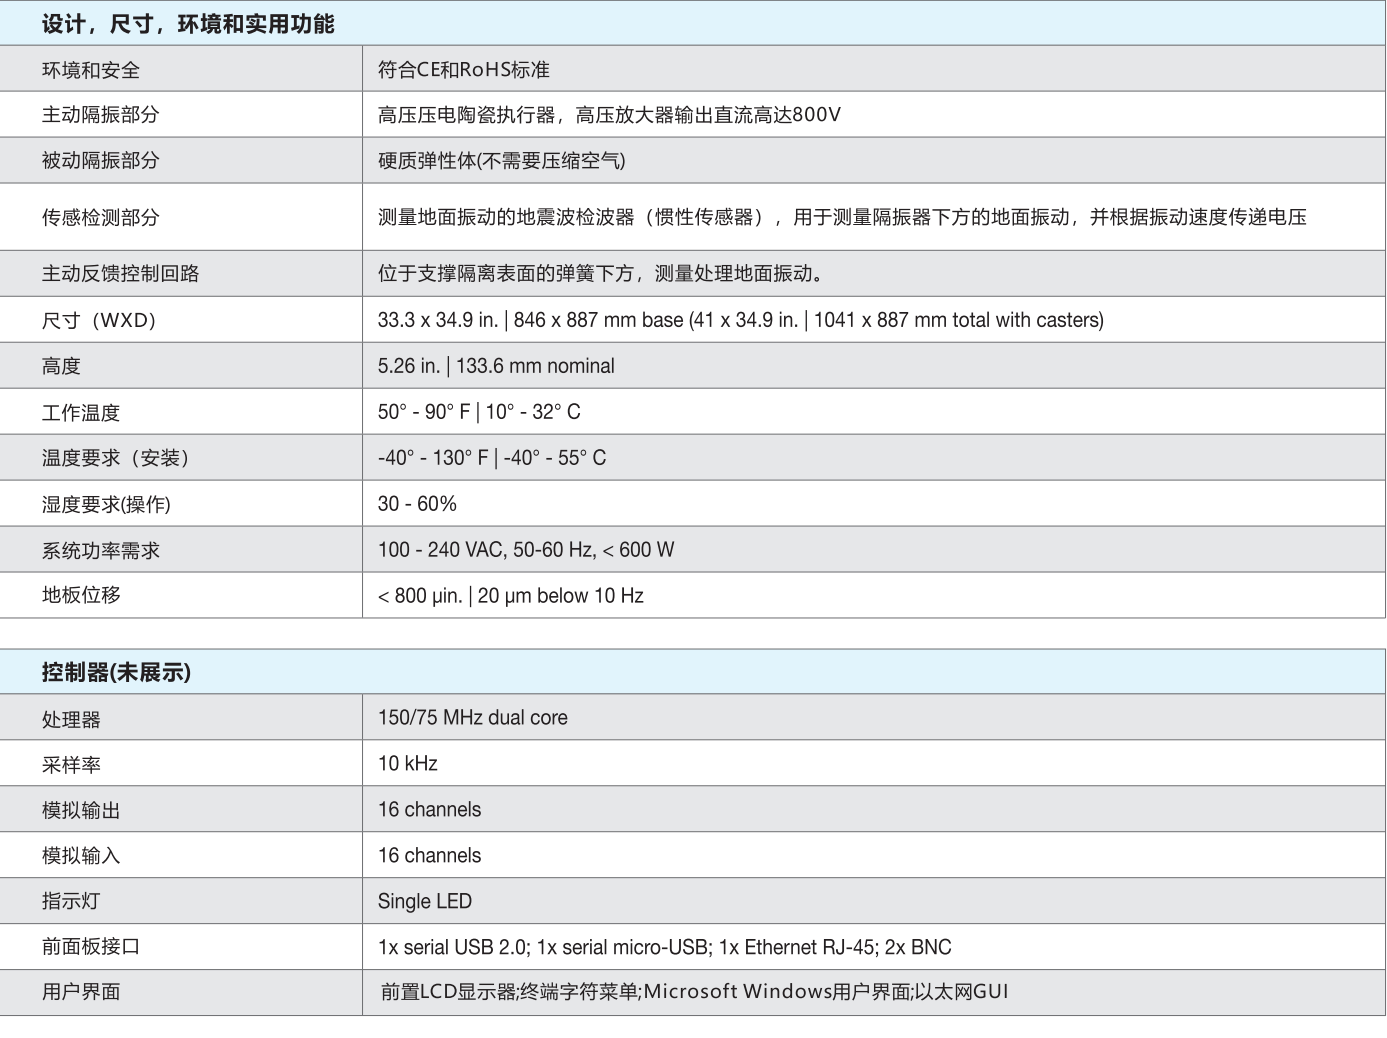Click the 采样率 label
The width and height of the screenshot is (1387, 1038).
pos(71,765)
